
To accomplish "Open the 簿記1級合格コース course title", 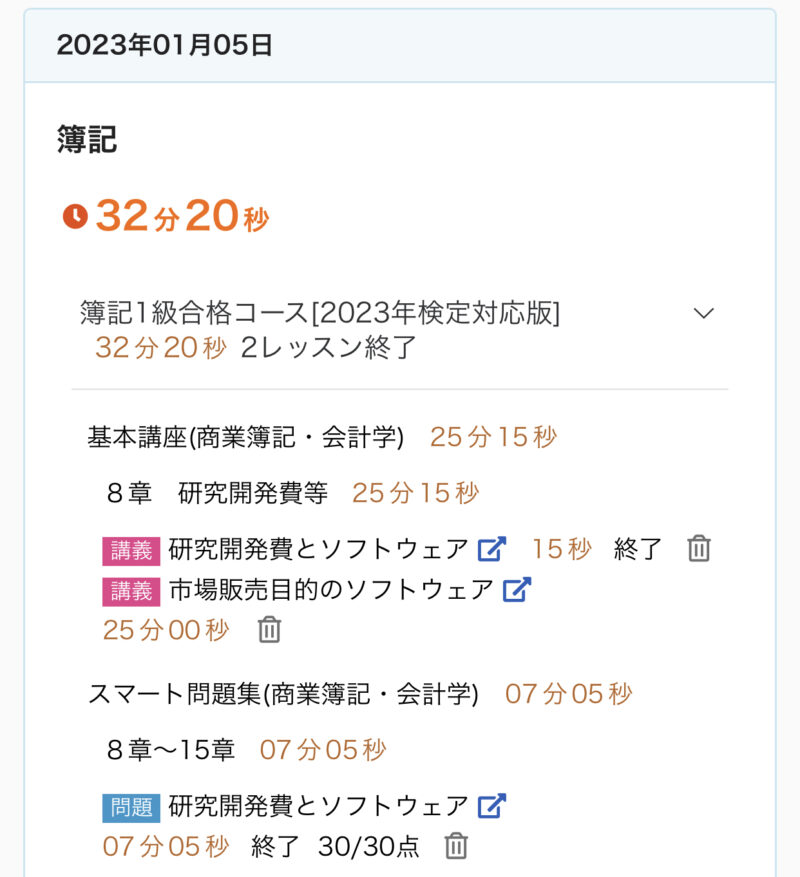I will (x=320, y=313).
